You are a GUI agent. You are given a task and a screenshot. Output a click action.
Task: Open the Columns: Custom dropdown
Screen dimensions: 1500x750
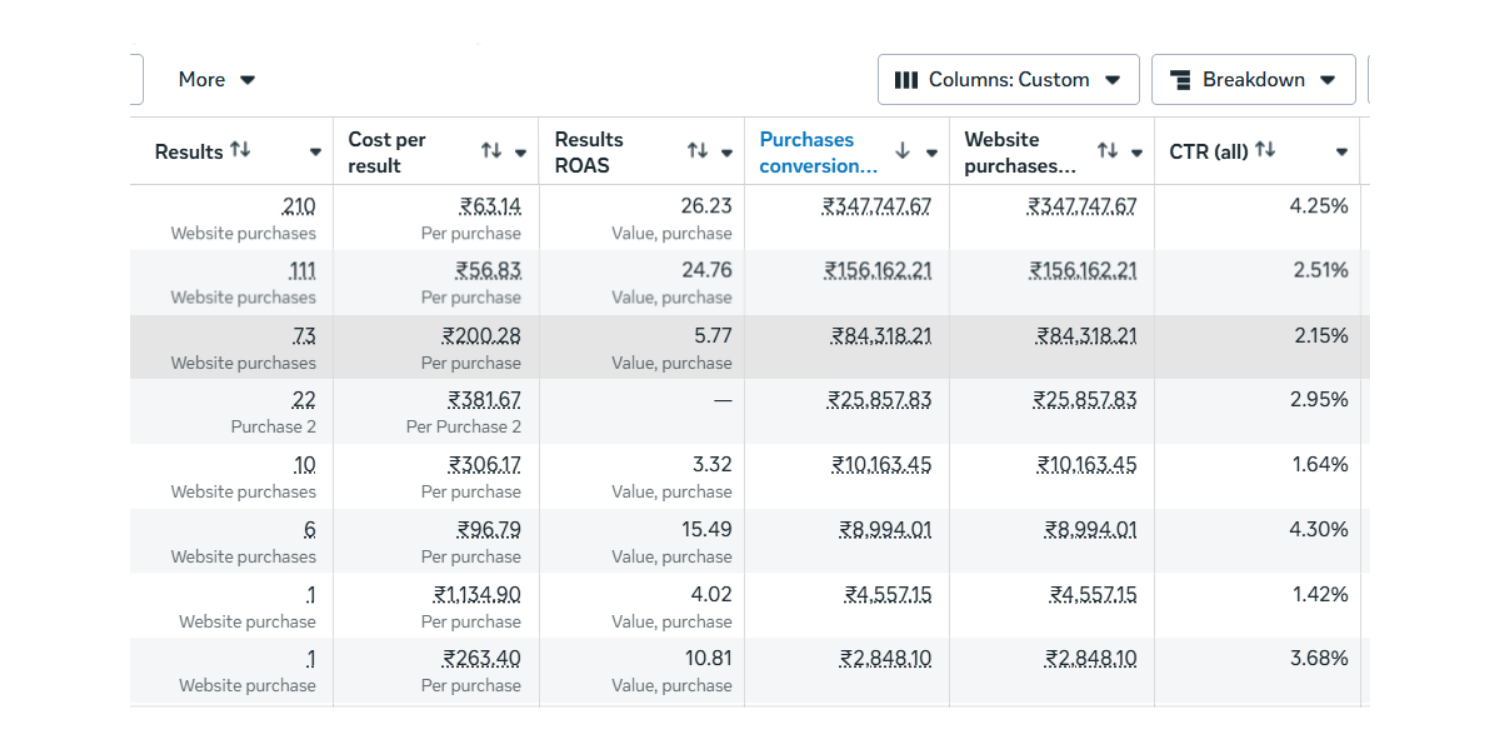tap(1008, 80)
